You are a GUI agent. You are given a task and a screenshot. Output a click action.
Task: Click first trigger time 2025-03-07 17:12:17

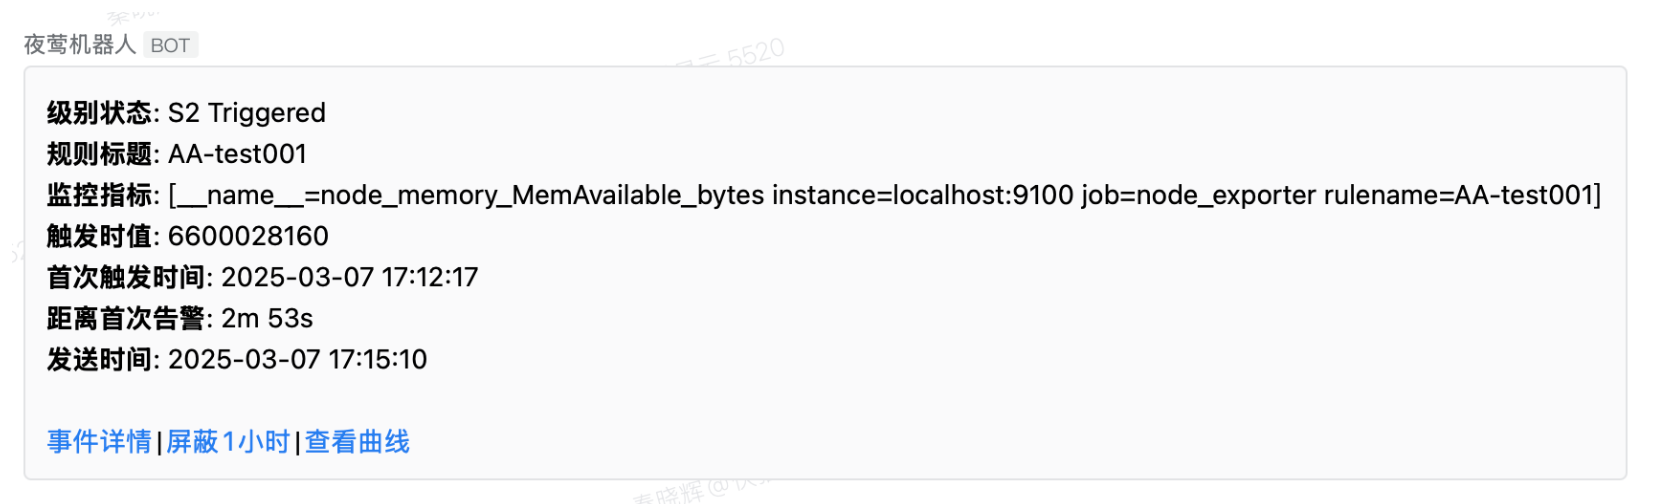click(x=349, y=277)
